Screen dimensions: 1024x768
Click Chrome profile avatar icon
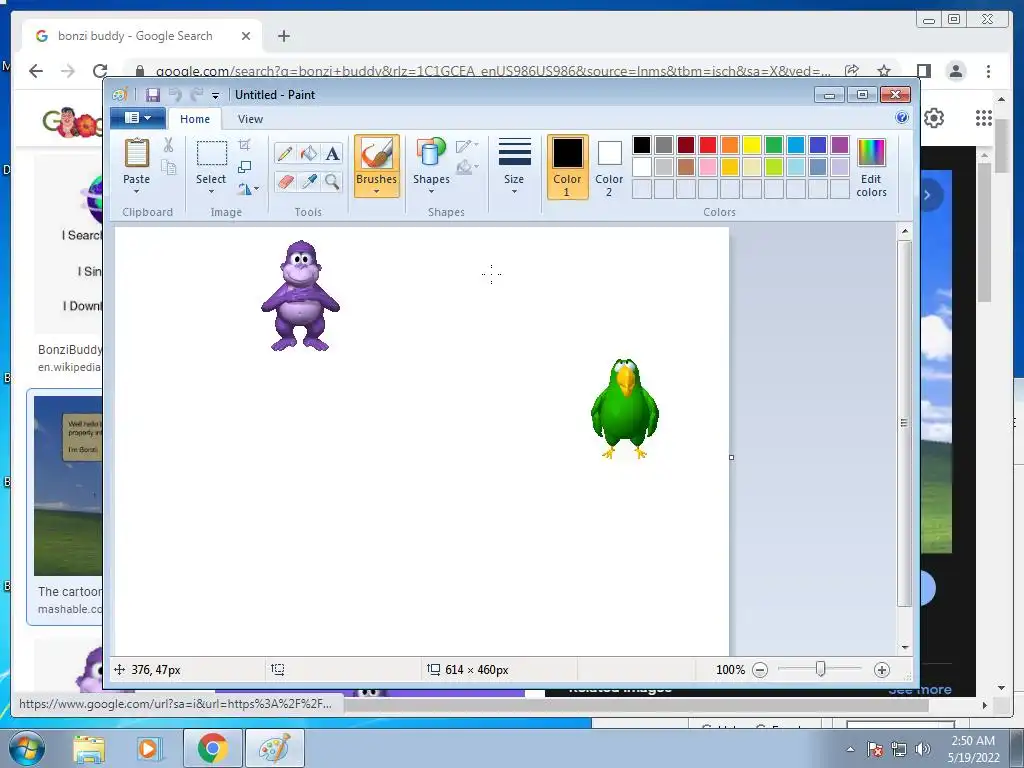pyautogui.click(x=955, y=71)
